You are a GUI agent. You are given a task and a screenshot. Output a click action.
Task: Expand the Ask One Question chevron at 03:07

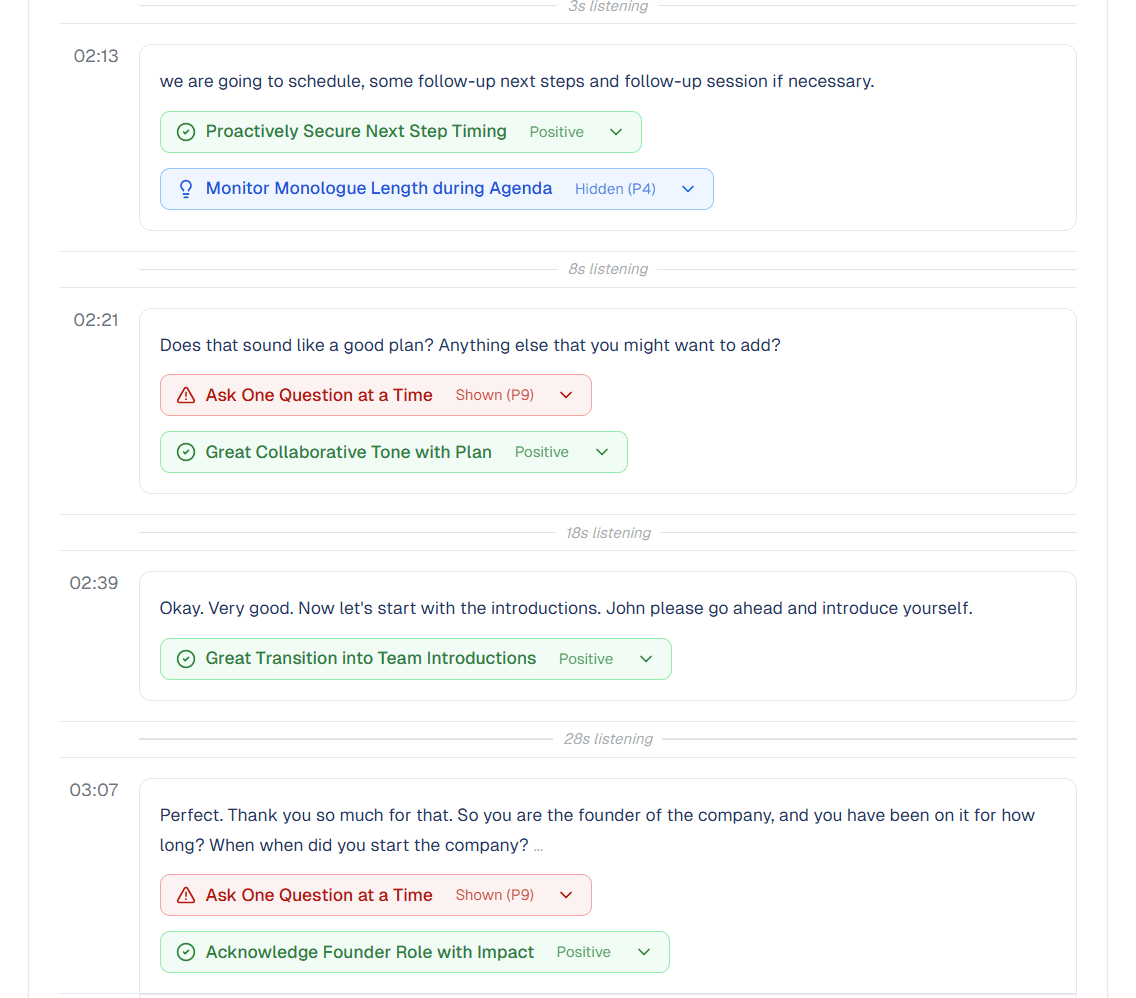pos(565,895)
